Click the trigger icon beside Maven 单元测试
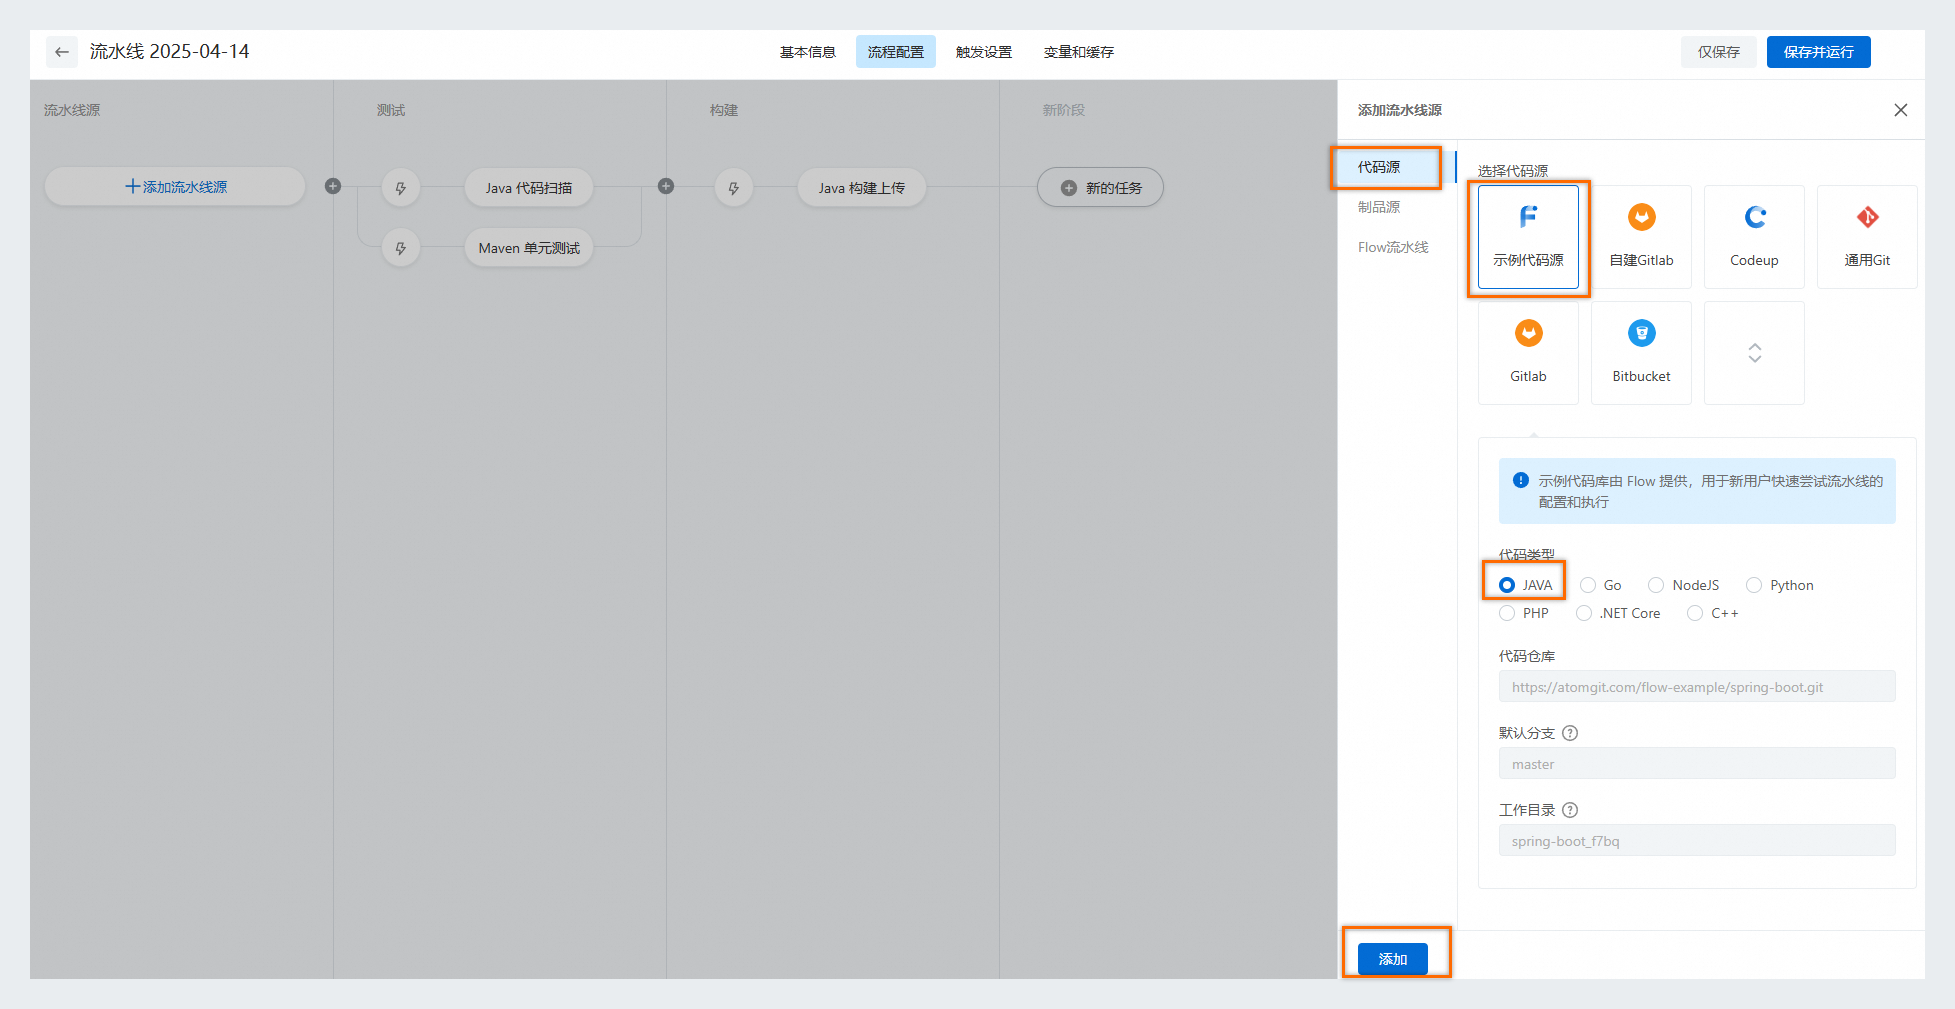1955x1009 pixels. [x=401, y=248]
